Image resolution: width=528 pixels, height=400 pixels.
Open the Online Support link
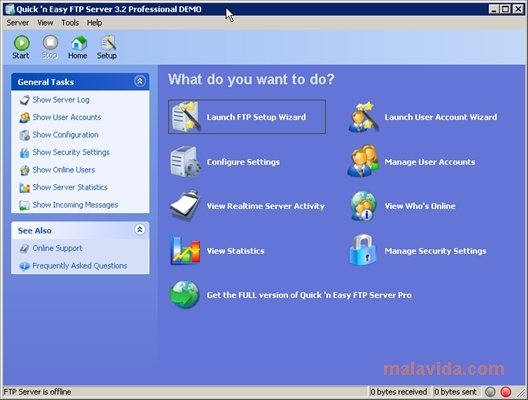pos(57,248)
